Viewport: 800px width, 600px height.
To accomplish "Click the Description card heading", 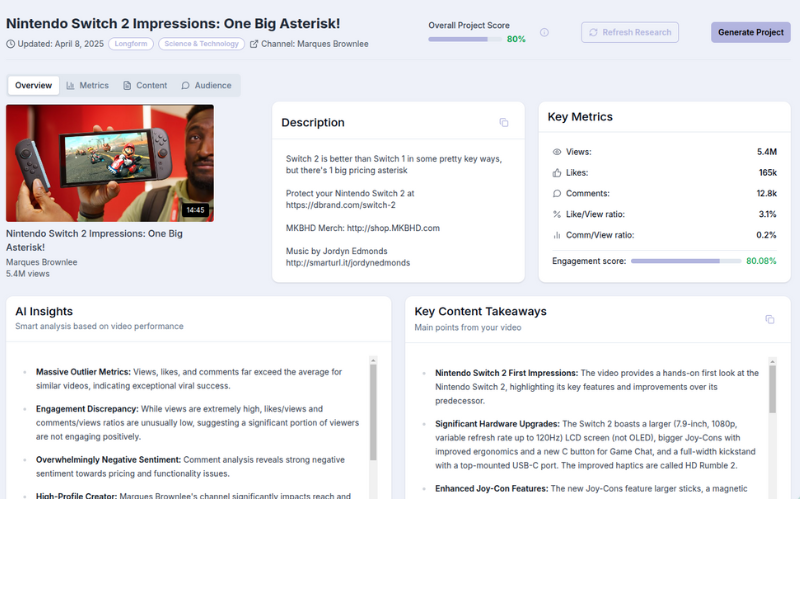I will pyautogui.click(x=313, y=122).
